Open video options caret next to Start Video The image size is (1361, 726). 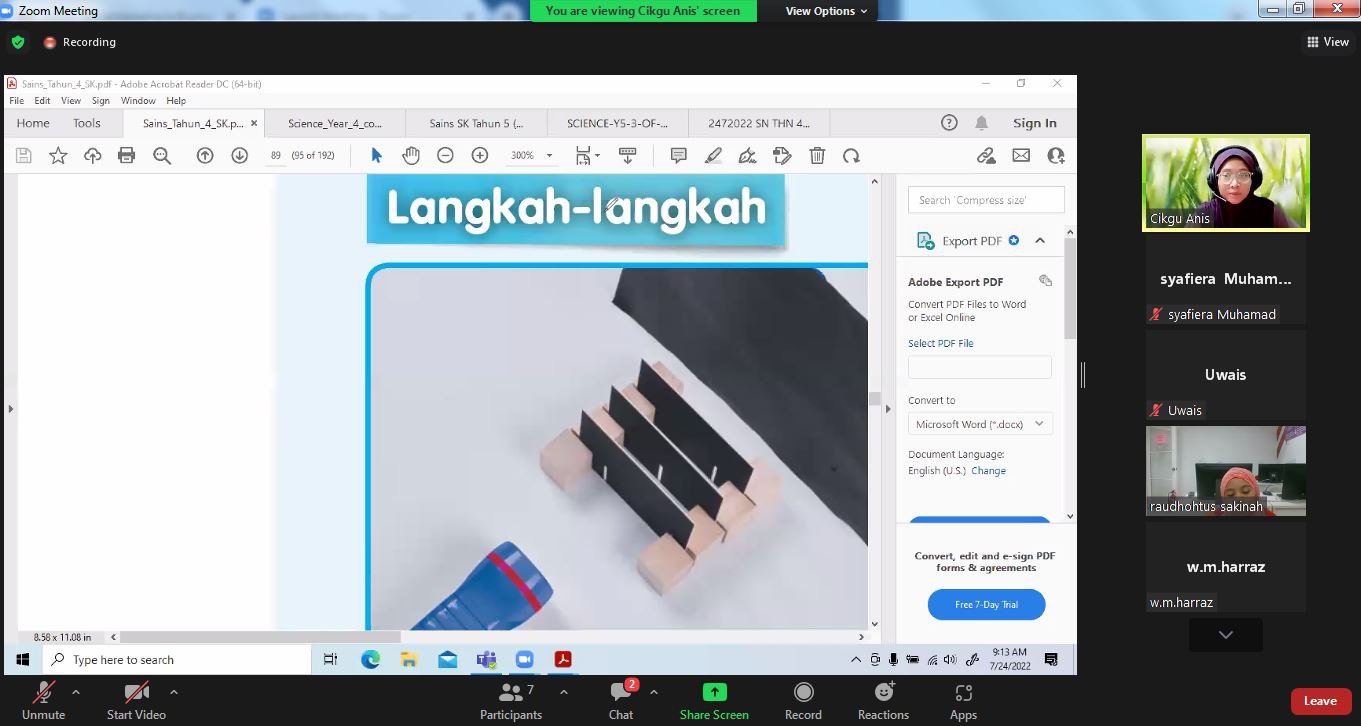[x=174, y=692]
